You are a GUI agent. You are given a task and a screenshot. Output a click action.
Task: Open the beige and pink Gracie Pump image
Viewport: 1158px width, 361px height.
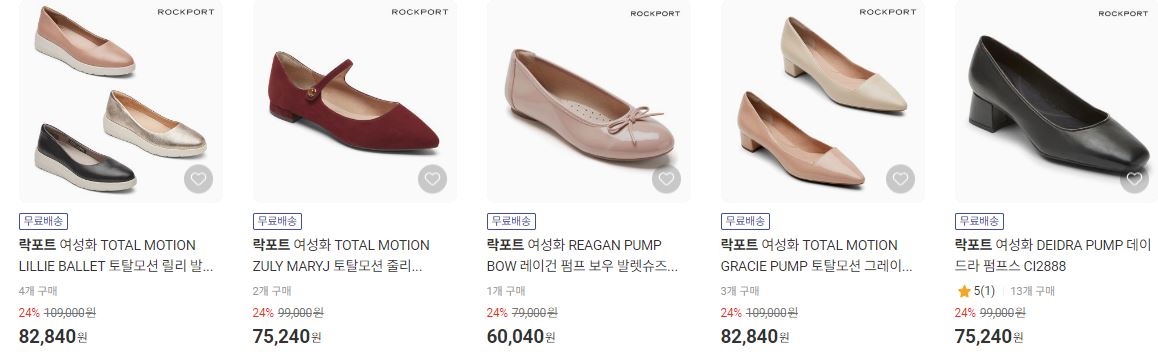click(823, 101)
